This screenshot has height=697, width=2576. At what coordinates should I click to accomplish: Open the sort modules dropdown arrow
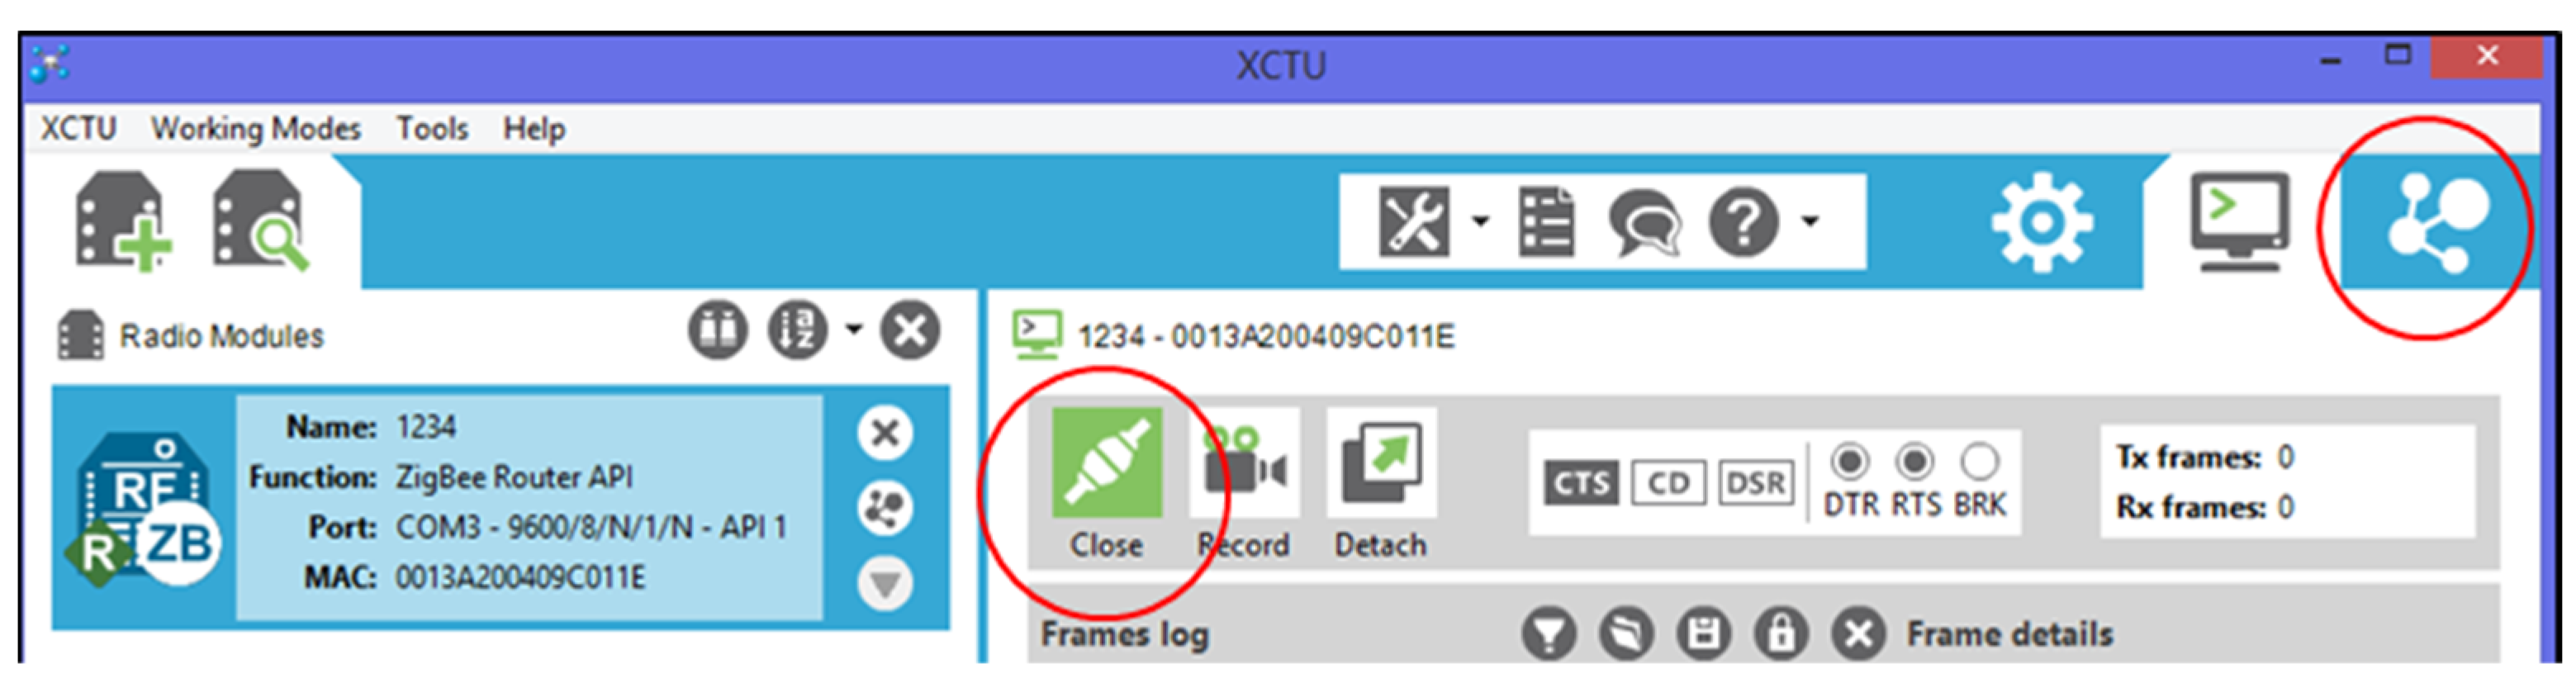(853, 329)
